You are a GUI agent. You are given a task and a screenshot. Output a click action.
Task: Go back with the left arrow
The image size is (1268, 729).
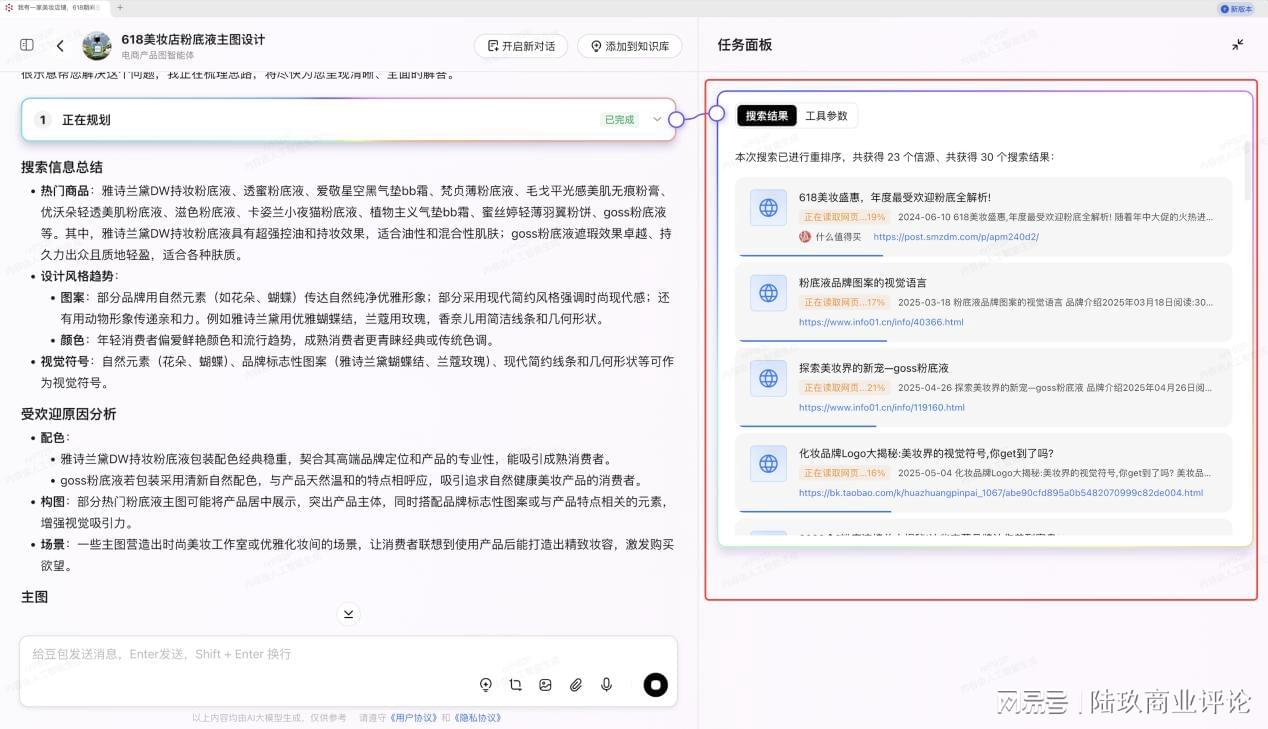tap(60, 46)
